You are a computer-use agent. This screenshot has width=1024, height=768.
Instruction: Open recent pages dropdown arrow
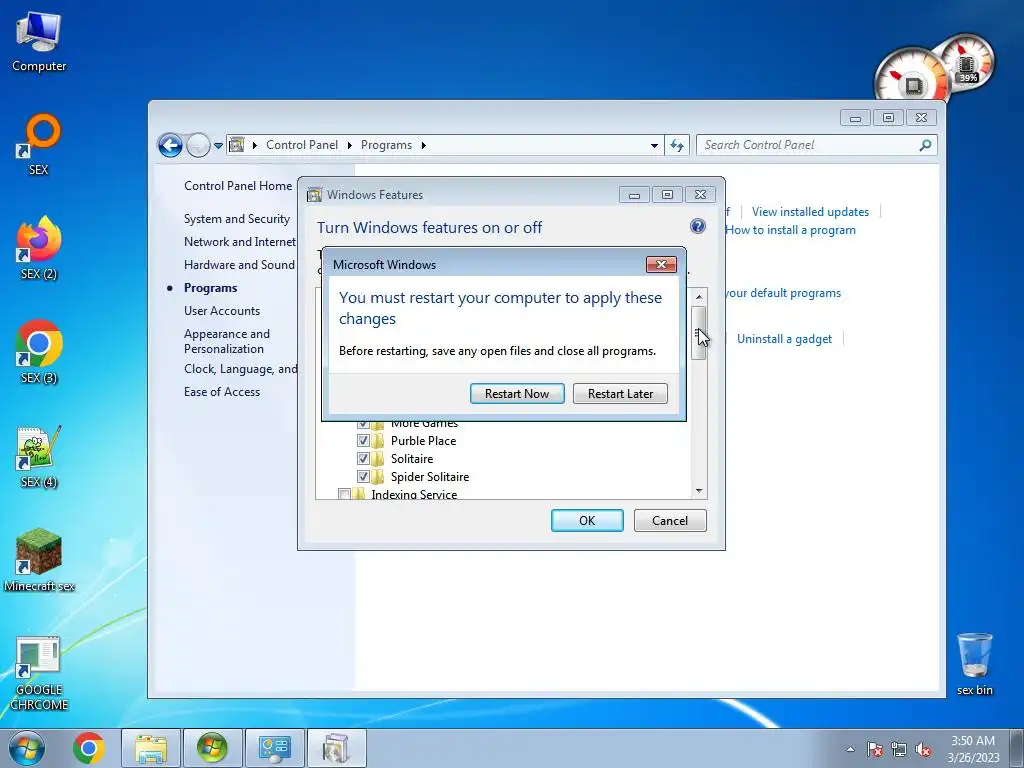[x=218, y=145]
